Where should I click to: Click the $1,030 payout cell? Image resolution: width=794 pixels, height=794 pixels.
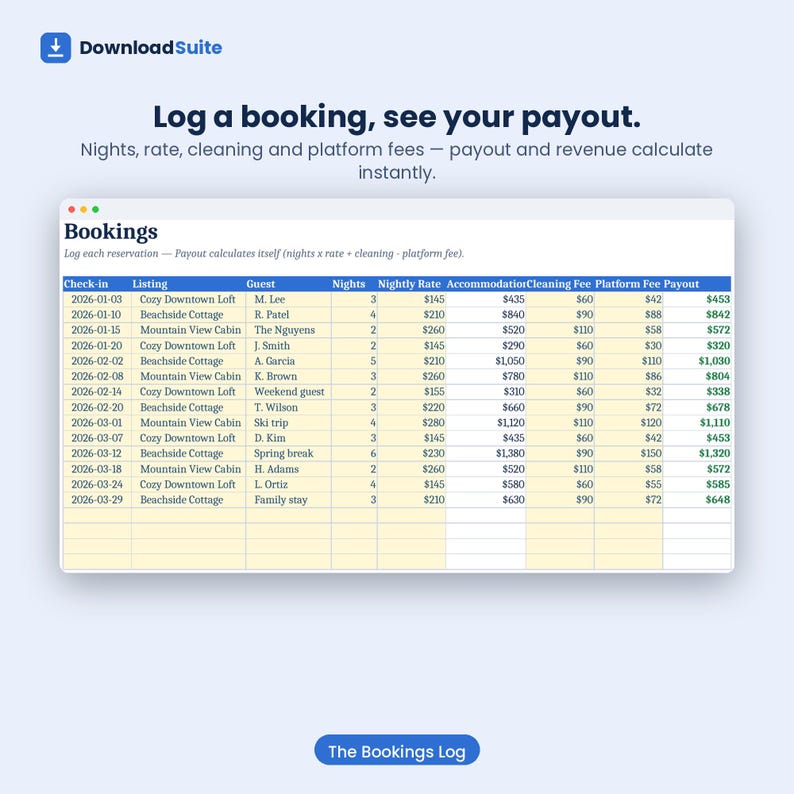coord(697,361)
